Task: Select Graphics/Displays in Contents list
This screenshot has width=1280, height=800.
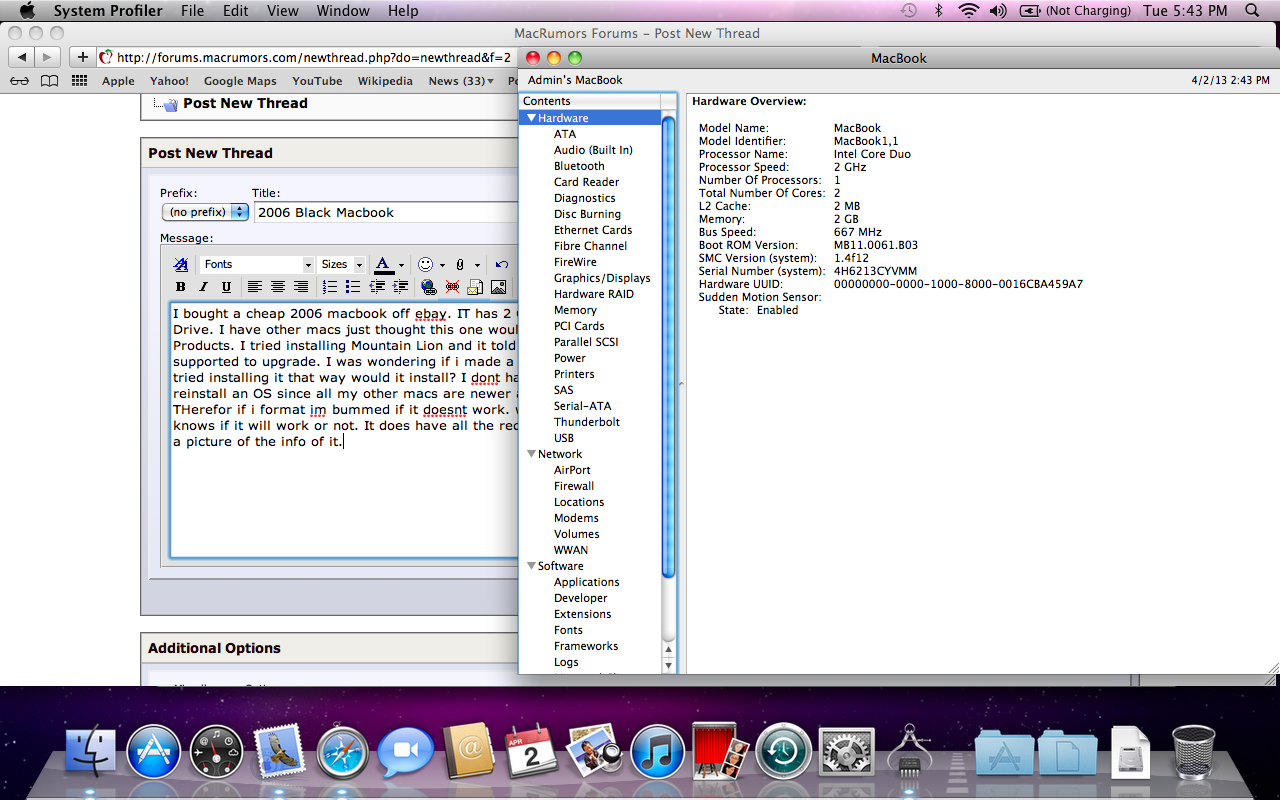Action: tap(602, 278)
